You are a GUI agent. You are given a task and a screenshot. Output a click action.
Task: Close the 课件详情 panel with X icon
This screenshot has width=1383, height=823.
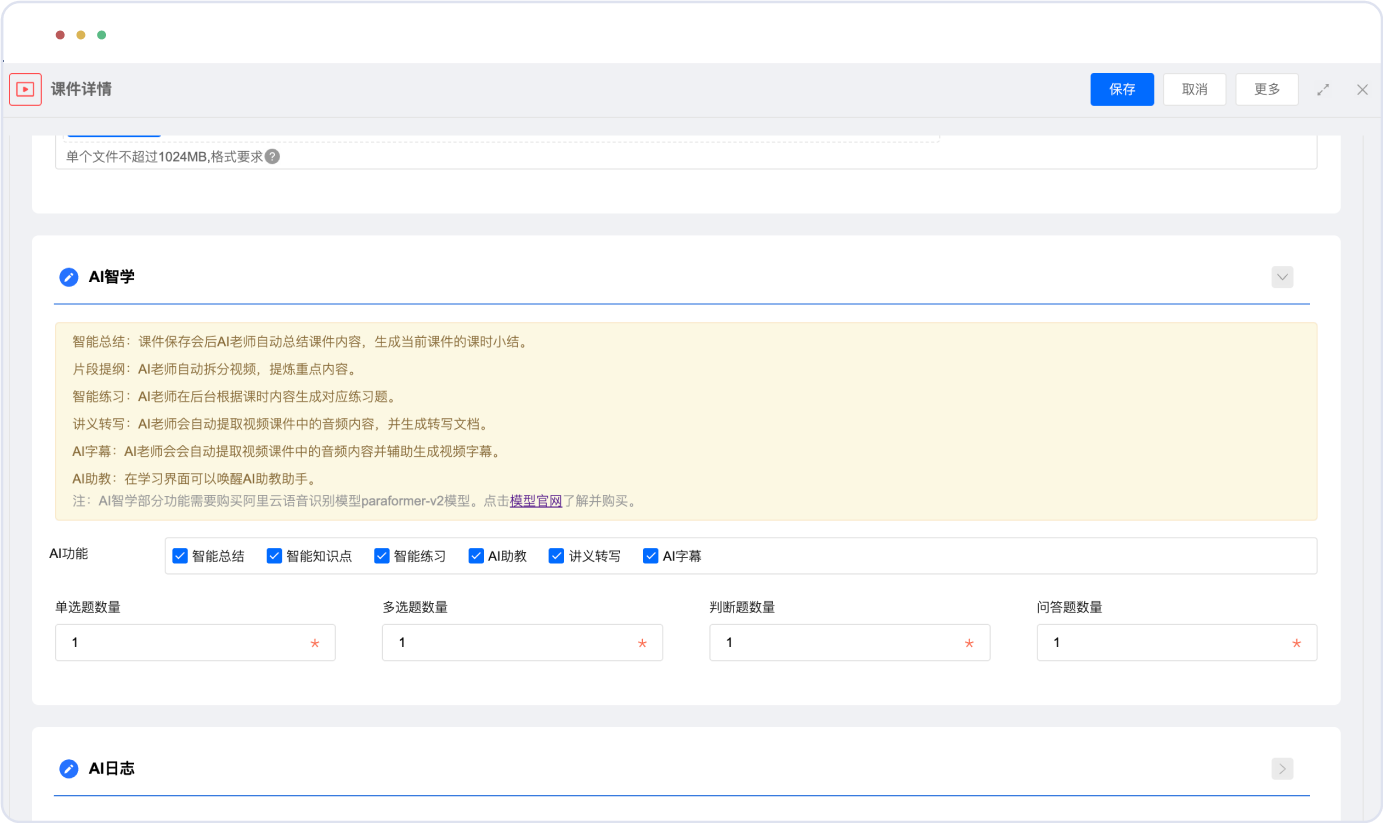pos(1362,89)
